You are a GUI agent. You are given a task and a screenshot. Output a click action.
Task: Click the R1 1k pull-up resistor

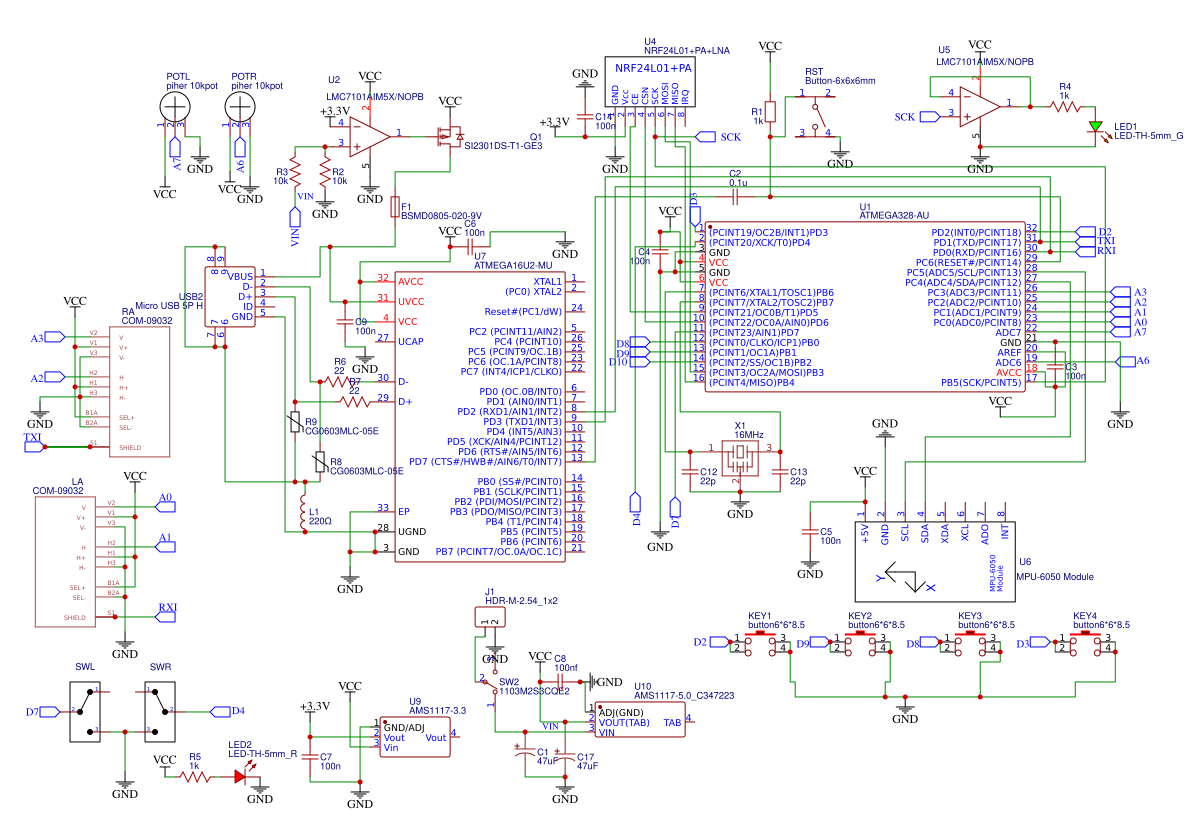coord(770,111)
